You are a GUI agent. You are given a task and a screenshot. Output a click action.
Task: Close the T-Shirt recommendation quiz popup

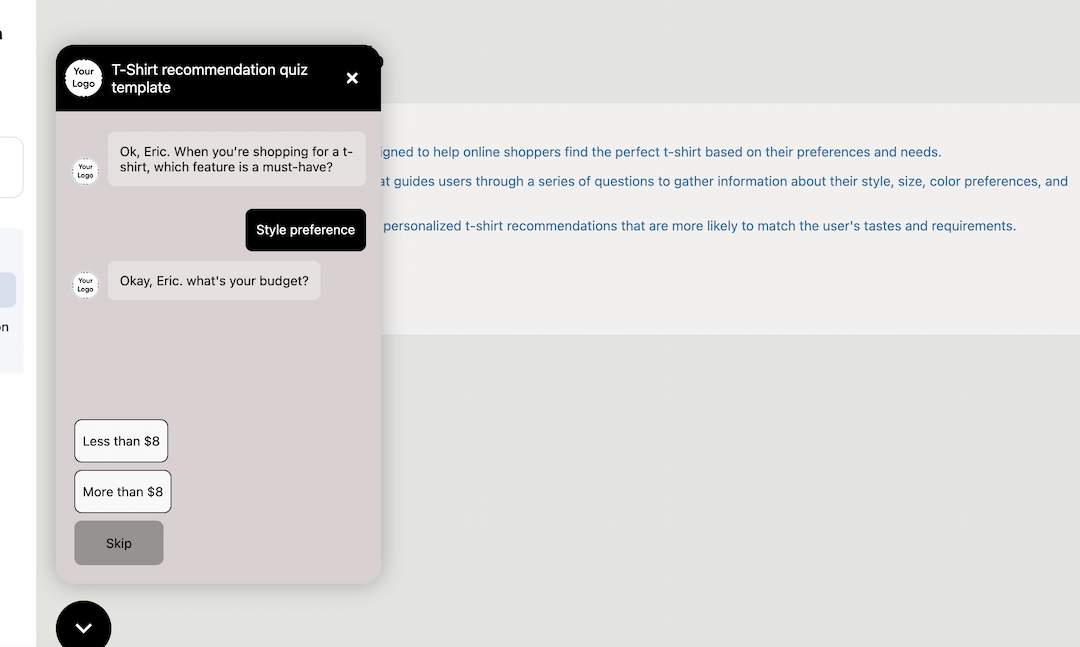point(352,78)
